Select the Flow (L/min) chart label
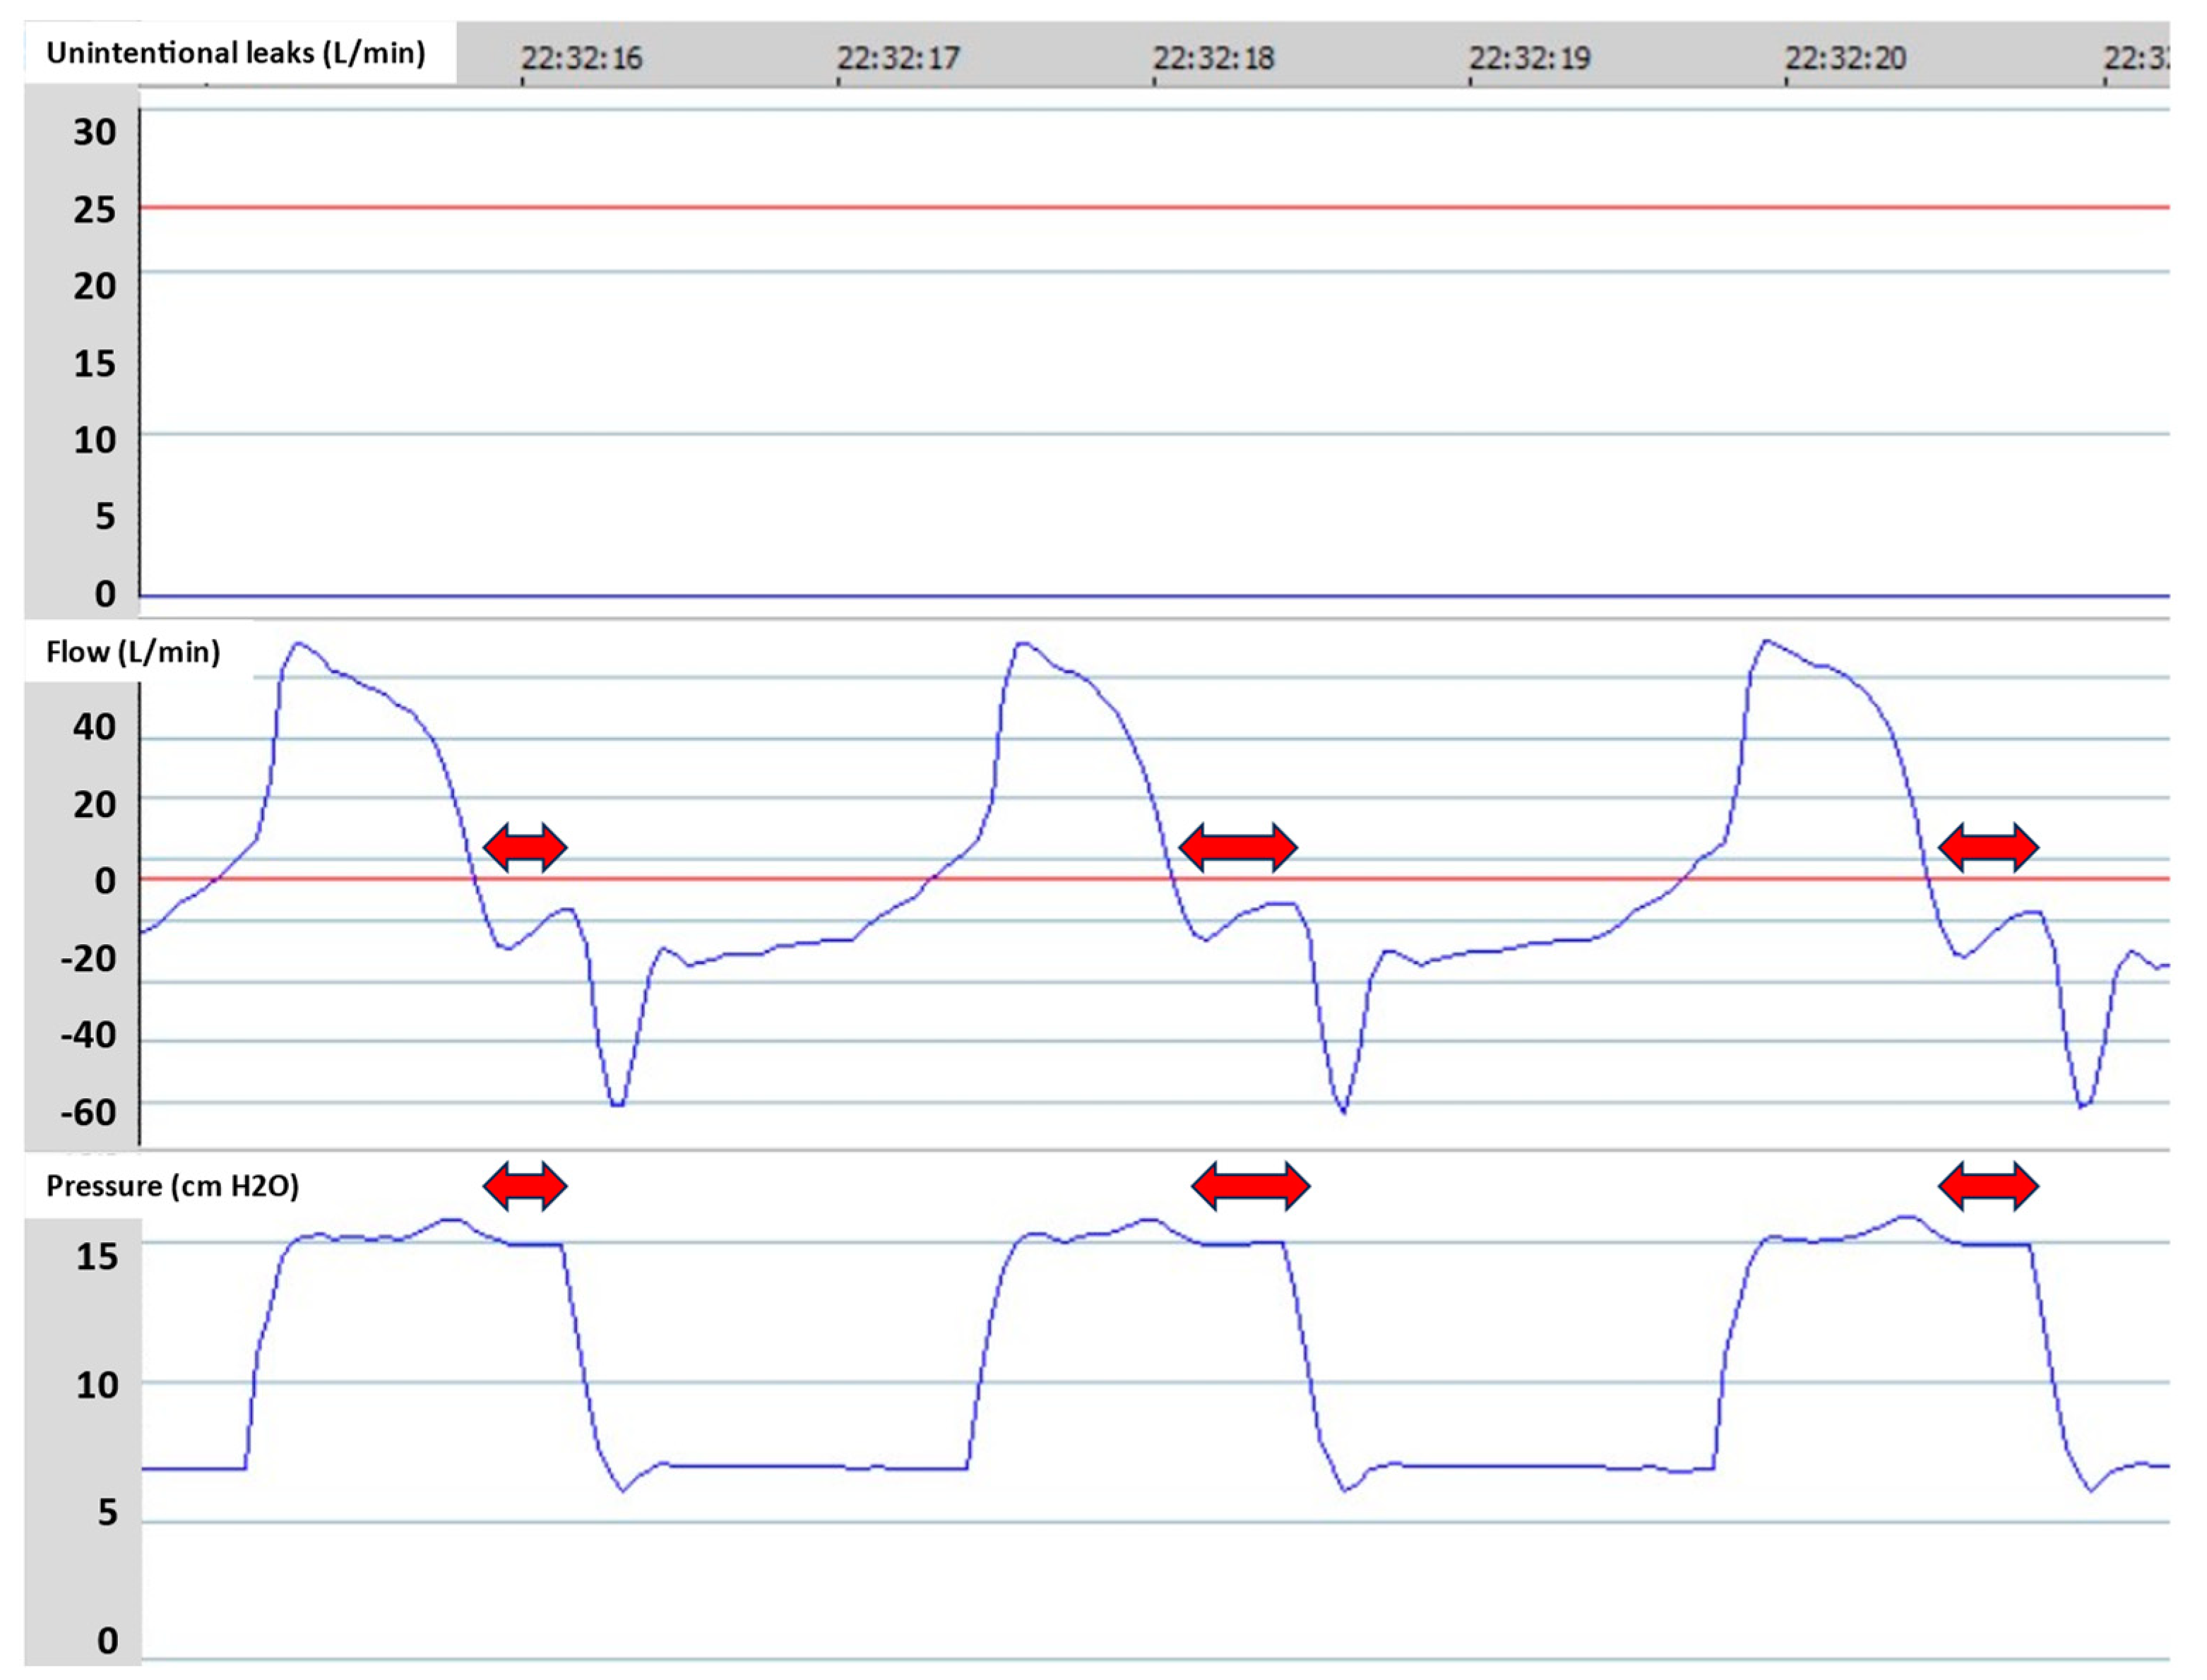Viewport: 2207px width, 1680px height. 133,652
